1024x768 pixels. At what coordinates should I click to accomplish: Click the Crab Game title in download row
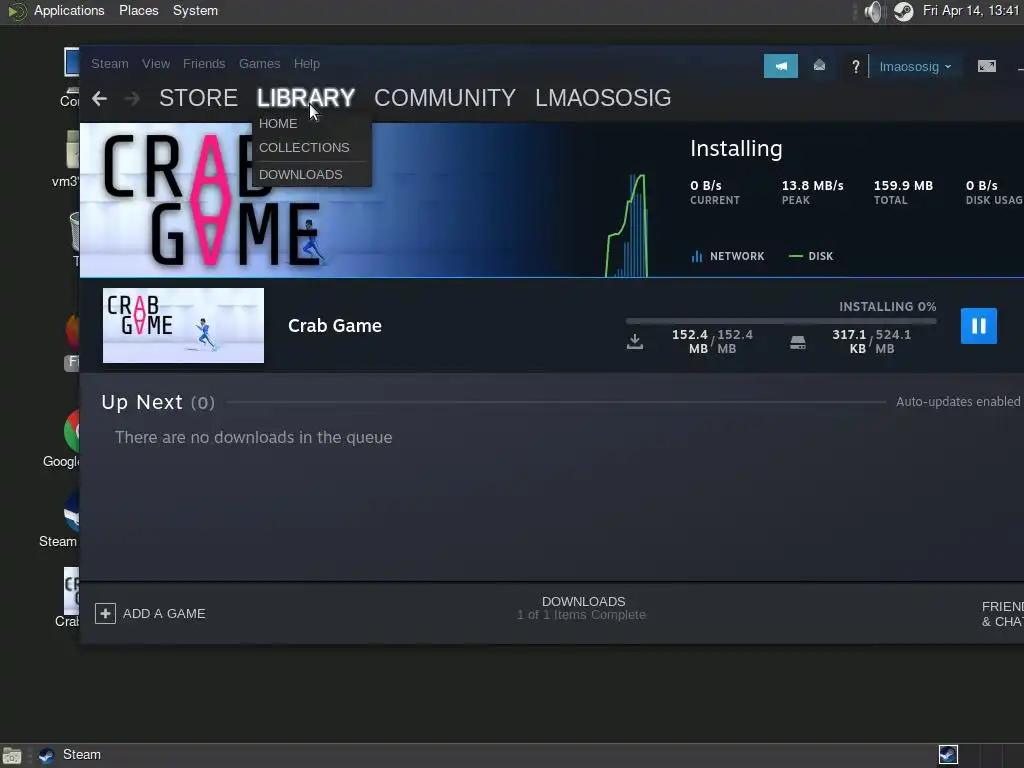pyautogui.click(x=334, y=325)
